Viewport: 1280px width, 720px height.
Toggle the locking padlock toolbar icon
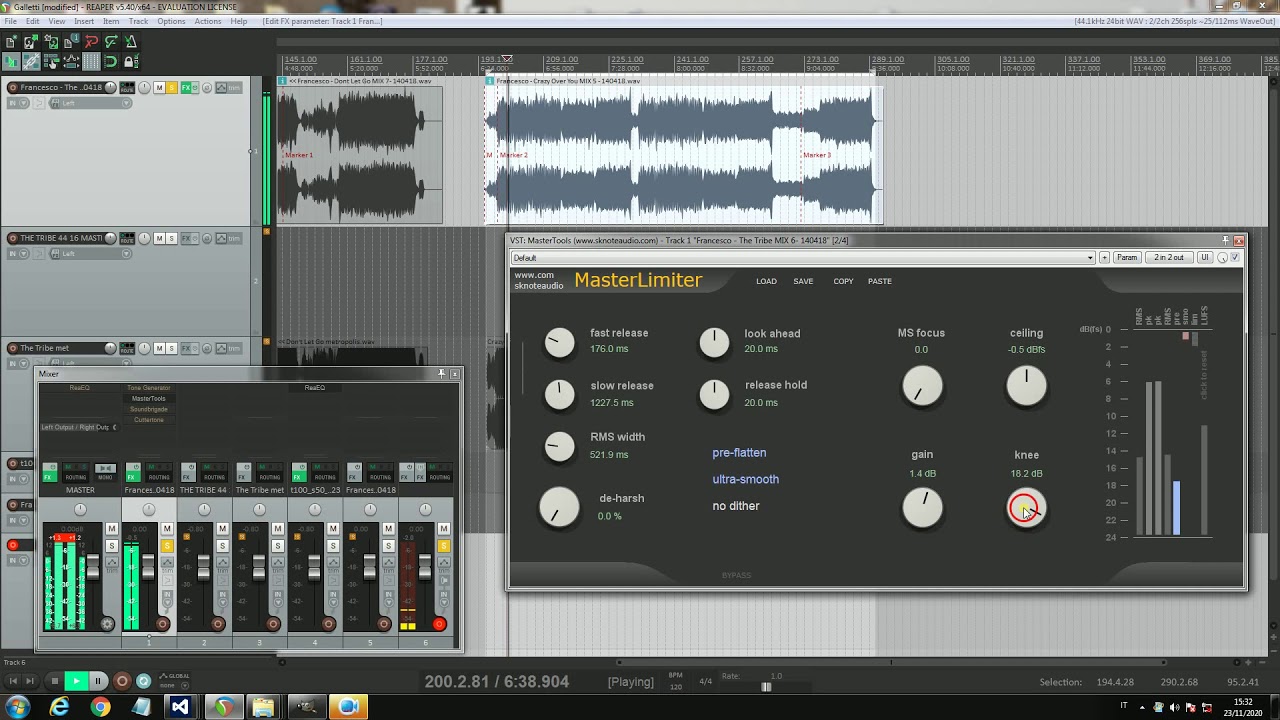(131, 61)
